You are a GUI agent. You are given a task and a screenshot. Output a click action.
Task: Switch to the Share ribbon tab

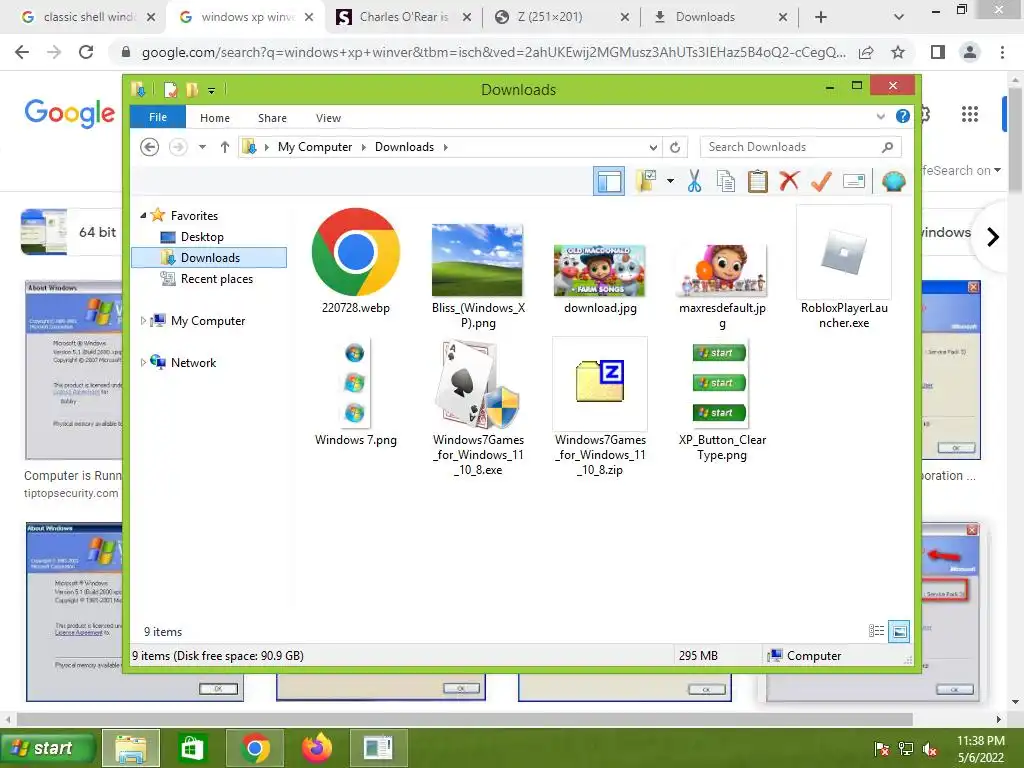coord(272,118)
